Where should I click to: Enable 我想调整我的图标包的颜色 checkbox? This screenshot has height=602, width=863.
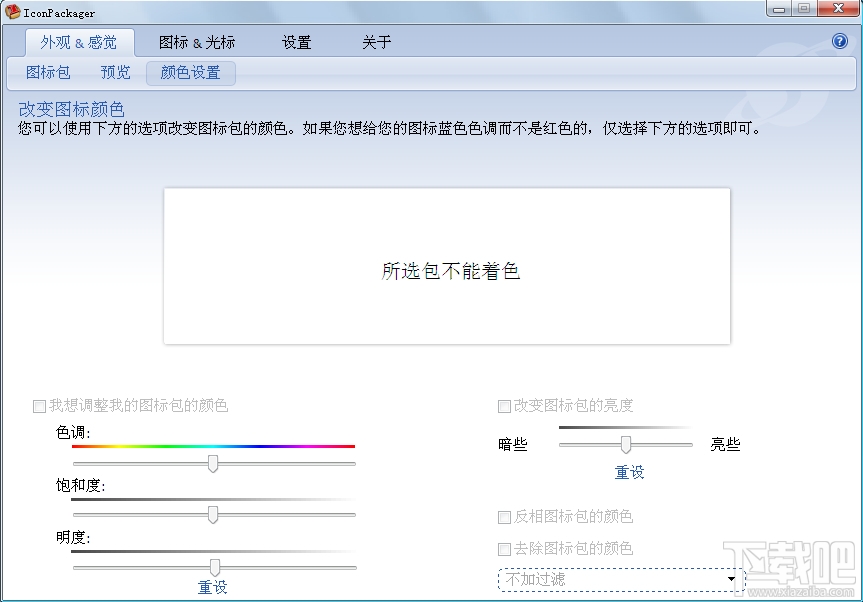[38, 406]
